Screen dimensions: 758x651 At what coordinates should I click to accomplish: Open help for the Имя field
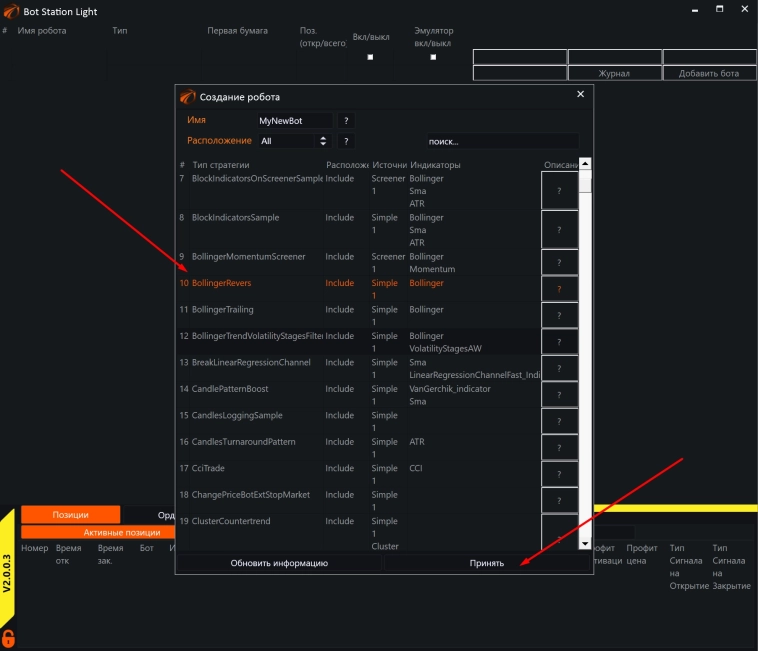(x=347, y=120)
